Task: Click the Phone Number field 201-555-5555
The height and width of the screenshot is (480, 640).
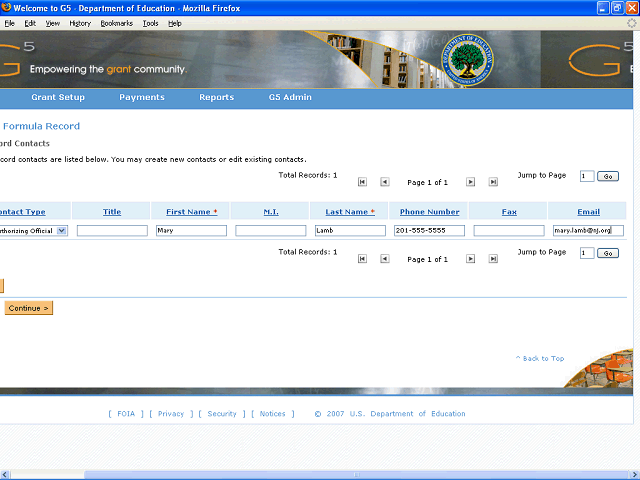Action: [x=429, y=231]
